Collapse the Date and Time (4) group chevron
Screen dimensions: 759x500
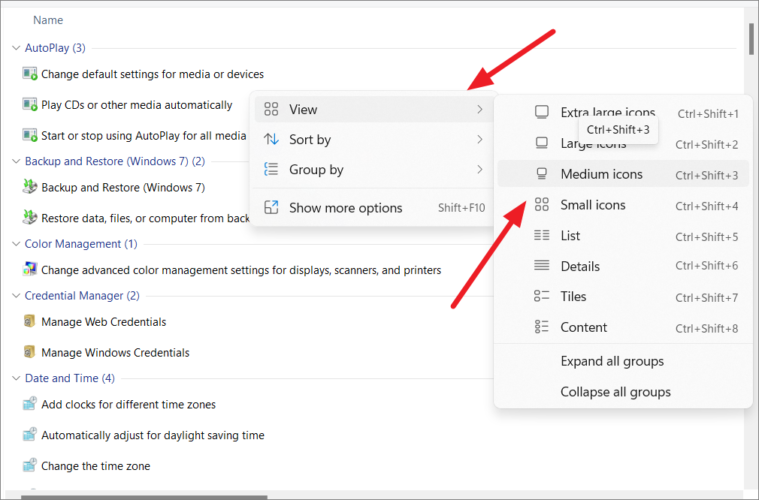[16, 379]
